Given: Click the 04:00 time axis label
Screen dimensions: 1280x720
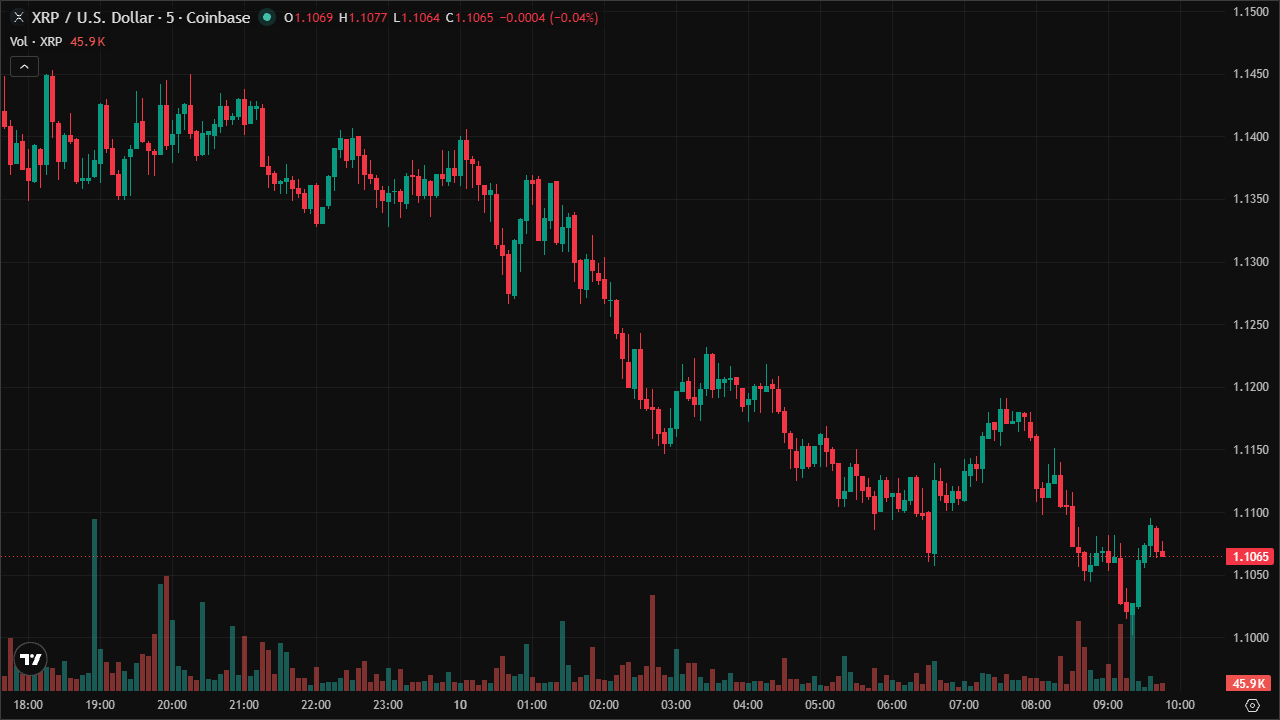Looking at the screenshot, I should click(748, 705).
